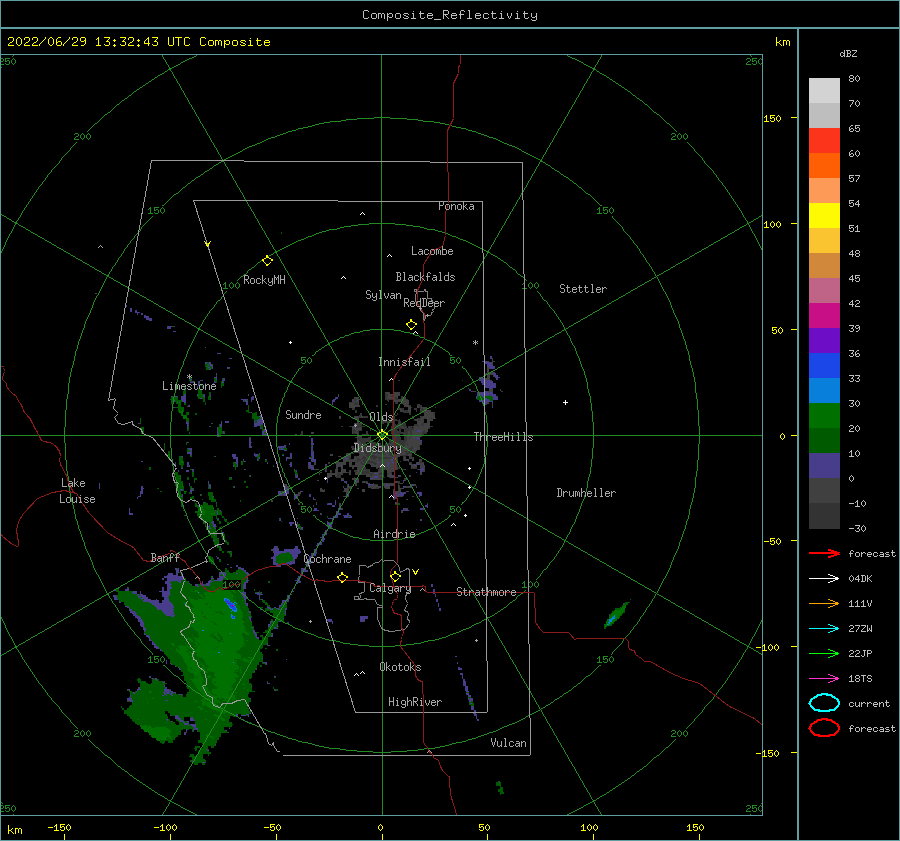Click the Innisfail city label
This screenshot has width=900, height=841.
(x=404, y=362)
